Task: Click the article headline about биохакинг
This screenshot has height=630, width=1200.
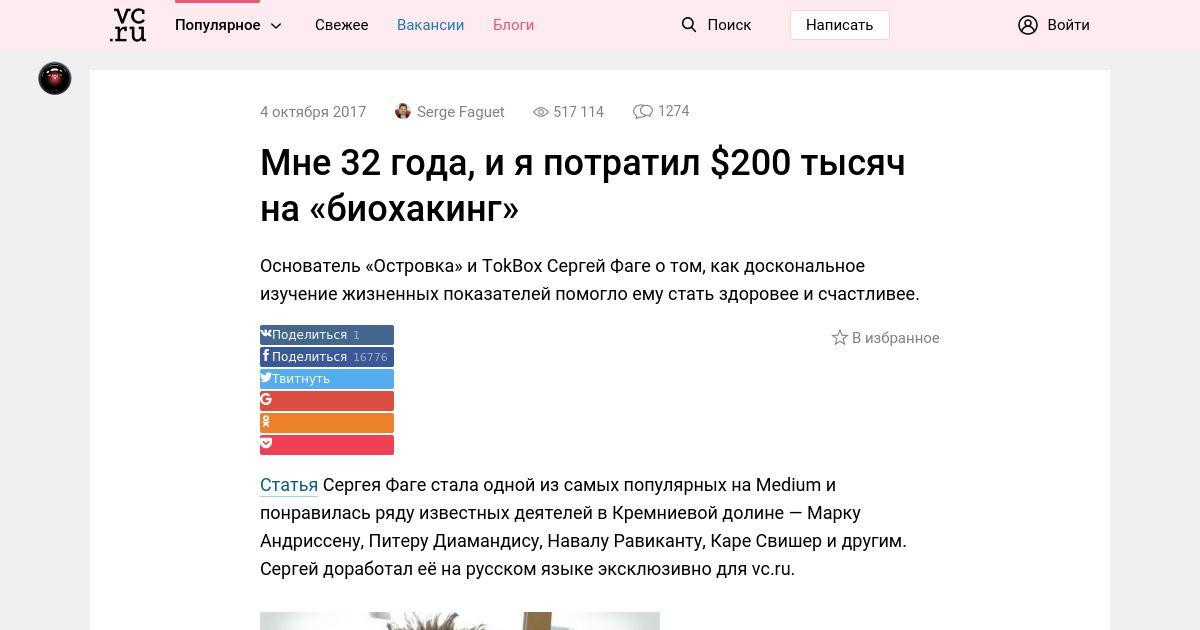Action: tap(583, 185)
